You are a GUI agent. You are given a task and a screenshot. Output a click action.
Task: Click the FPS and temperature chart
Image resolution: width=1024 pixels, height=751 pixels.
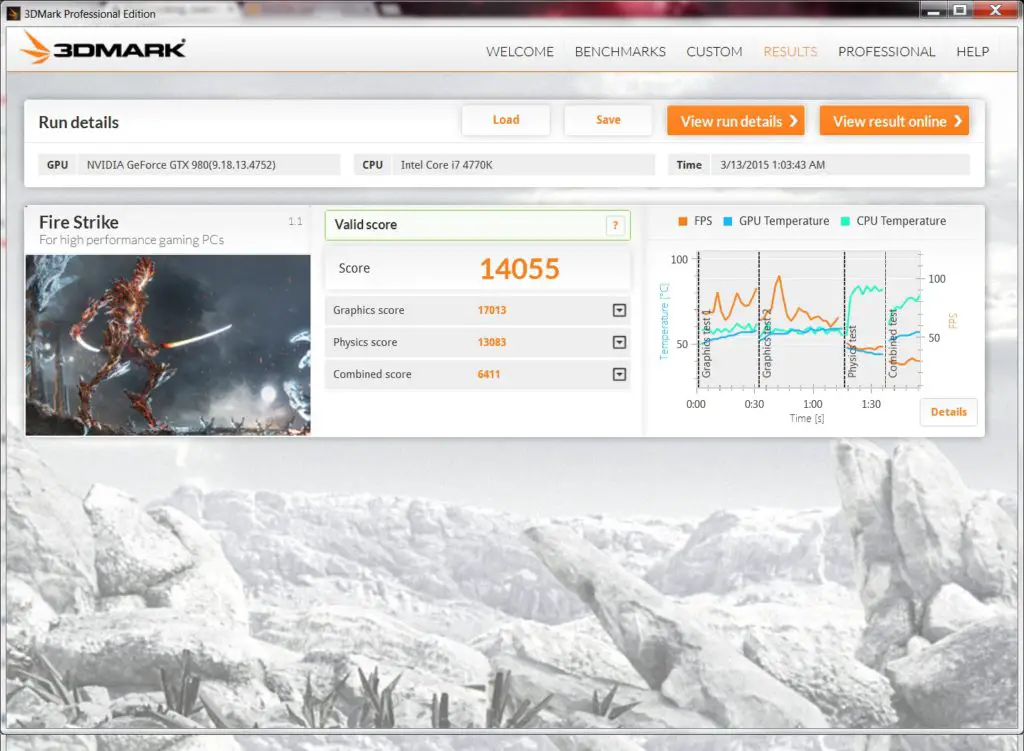pyautogui.click(x=810, y=320)
